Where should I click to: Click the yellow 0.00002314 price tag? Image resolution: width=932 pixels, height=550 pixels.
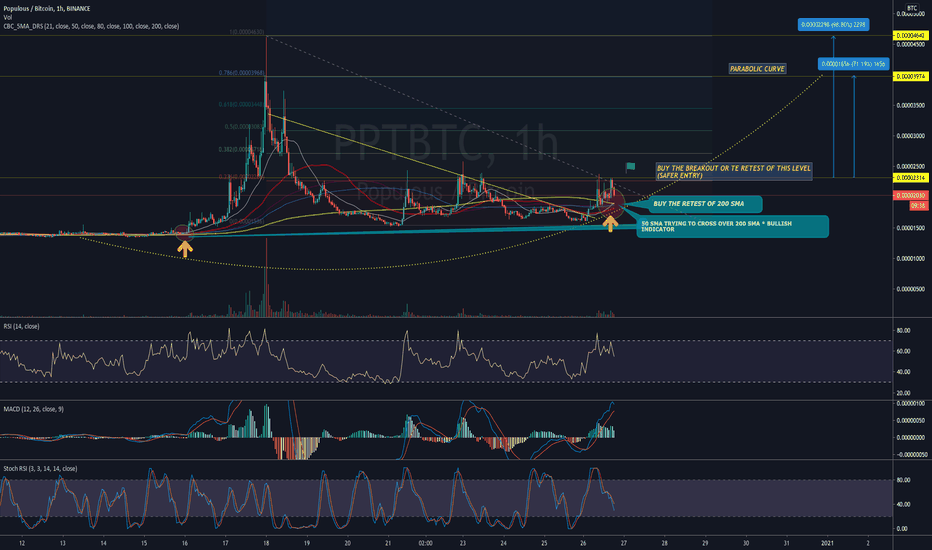point(911,178)
